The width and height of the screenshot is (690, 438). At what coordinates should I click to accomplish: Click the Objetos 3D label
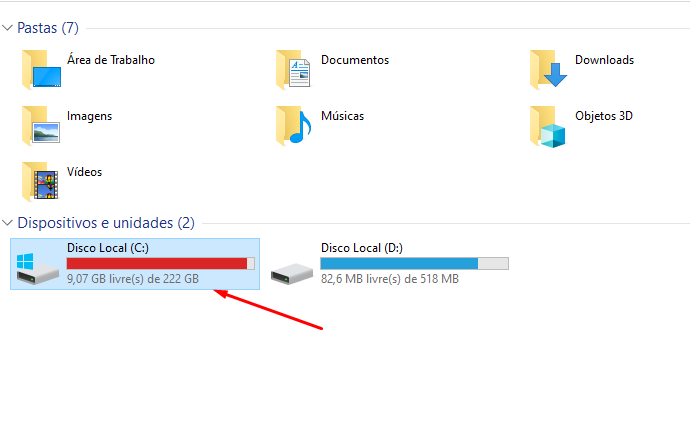pos(604,116)
